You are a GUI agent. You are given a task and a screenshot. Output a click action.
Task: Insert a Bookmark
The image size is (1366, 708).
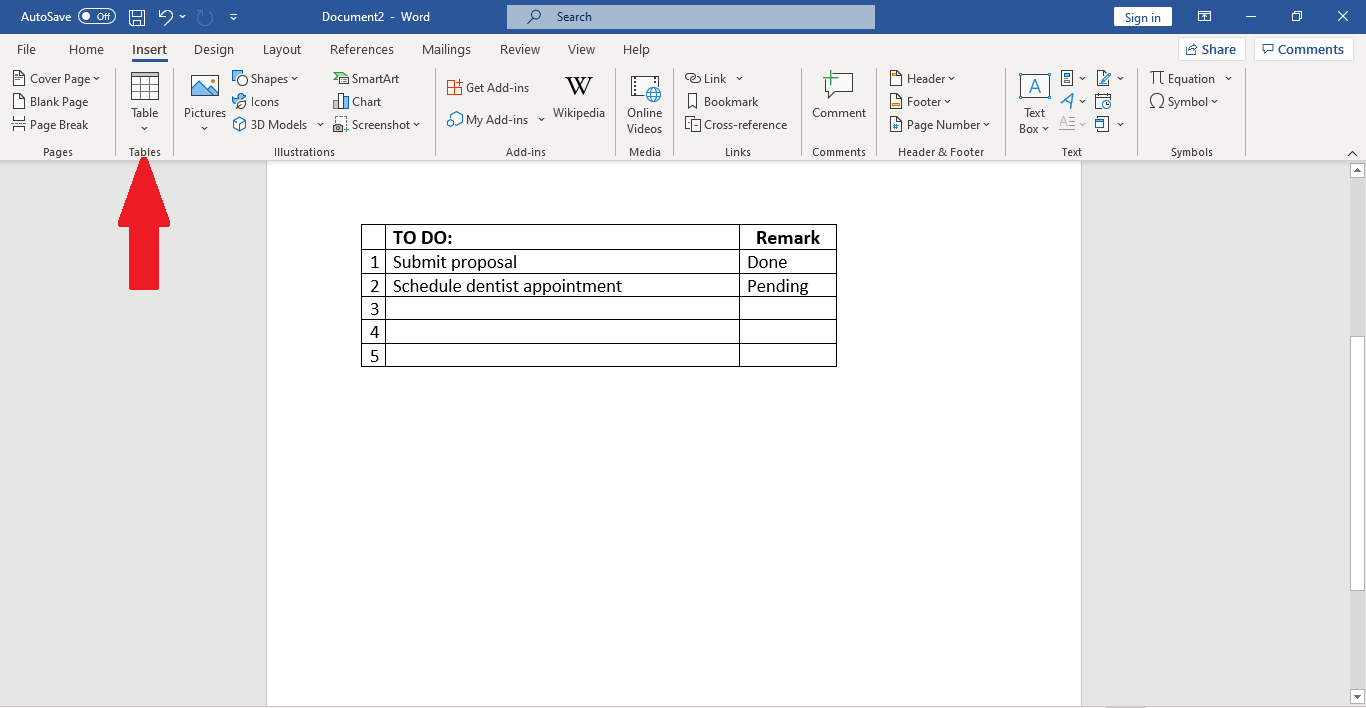tap(723, 101)
